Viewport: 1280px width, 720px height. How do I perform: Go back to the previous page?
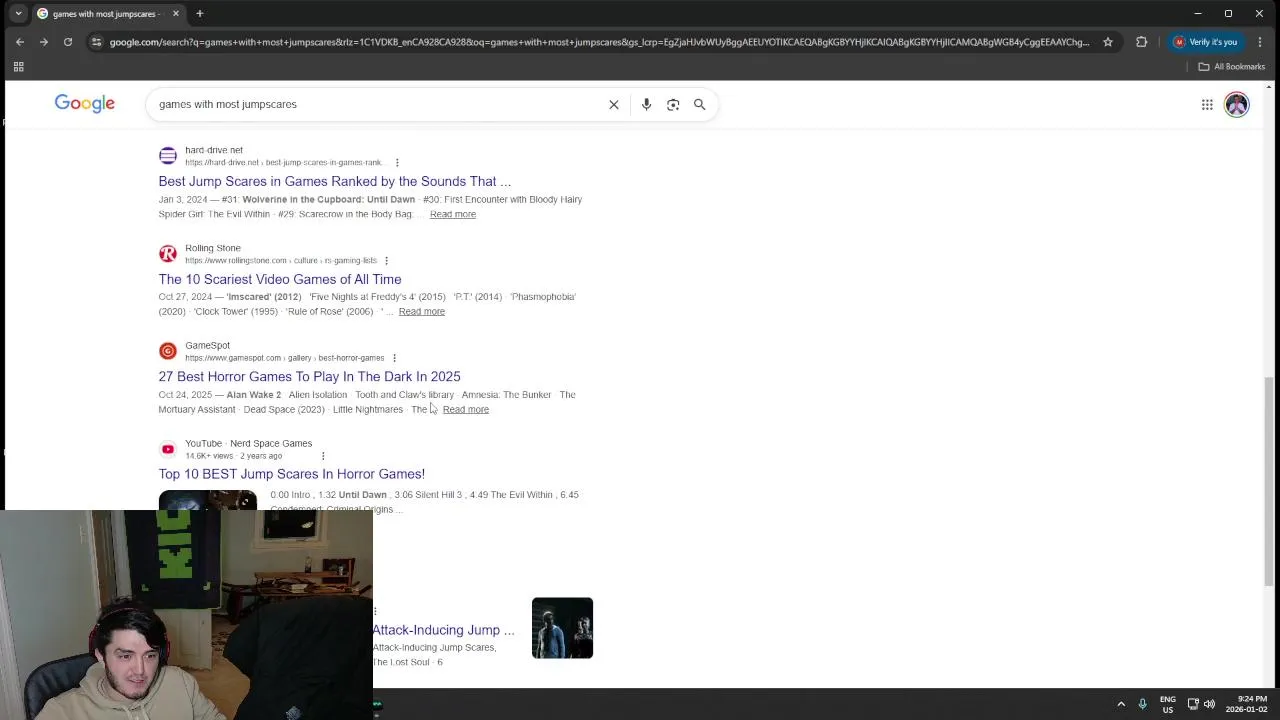[20, 42]
